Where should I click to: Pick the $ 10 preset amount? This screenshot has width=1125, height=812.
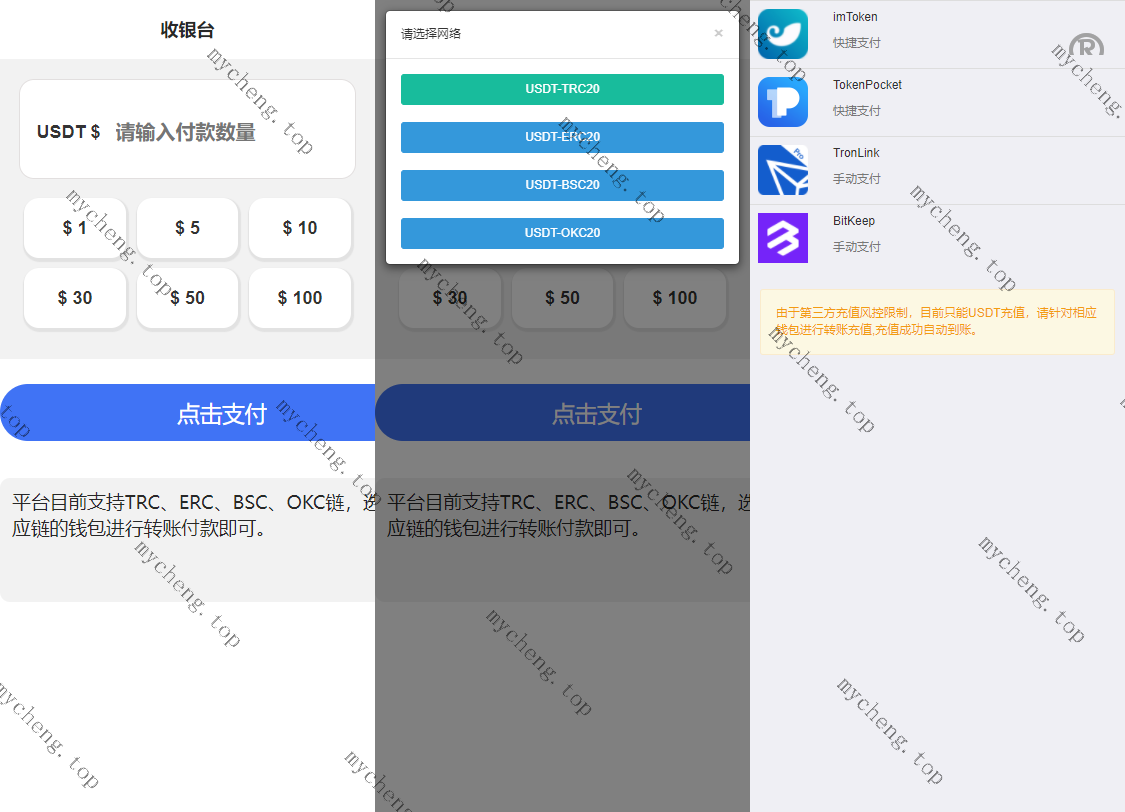(x=300, y=228)
